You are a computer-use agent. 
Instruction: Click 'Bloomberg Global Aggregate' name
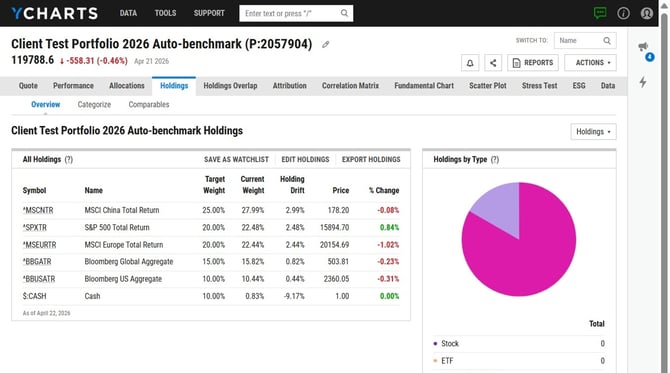129,261
